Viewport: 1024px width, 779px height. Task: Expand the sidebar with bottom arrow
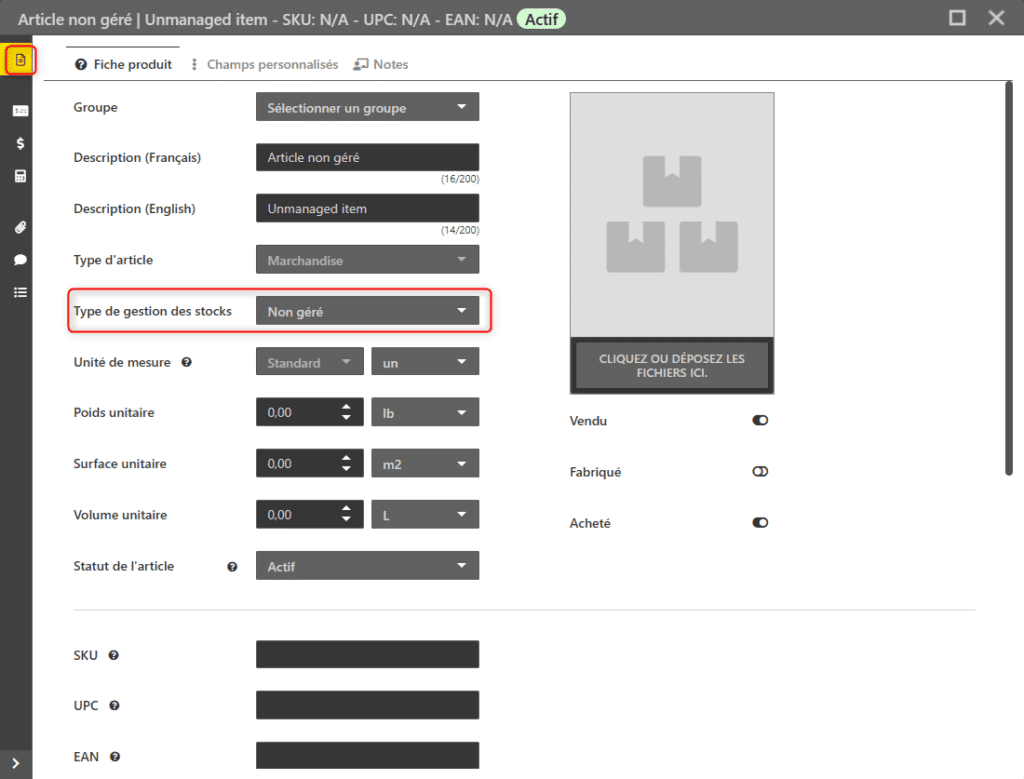(16, 763)
